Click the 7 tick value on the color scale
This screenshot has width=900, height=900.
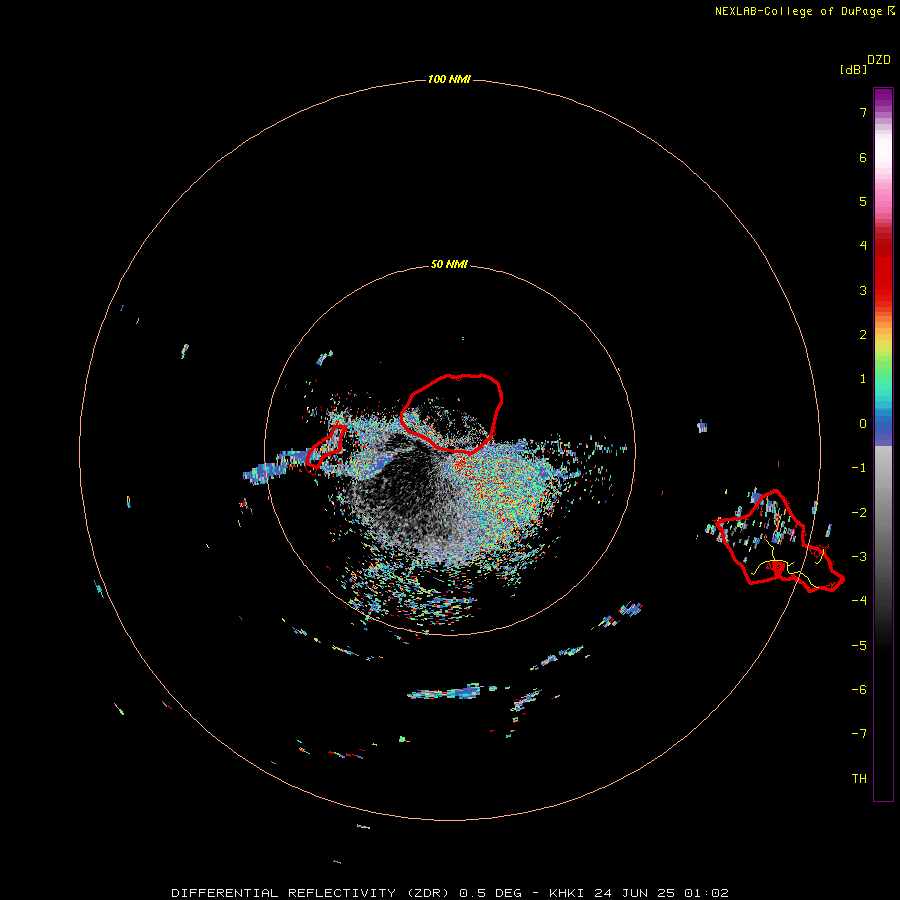863,112
